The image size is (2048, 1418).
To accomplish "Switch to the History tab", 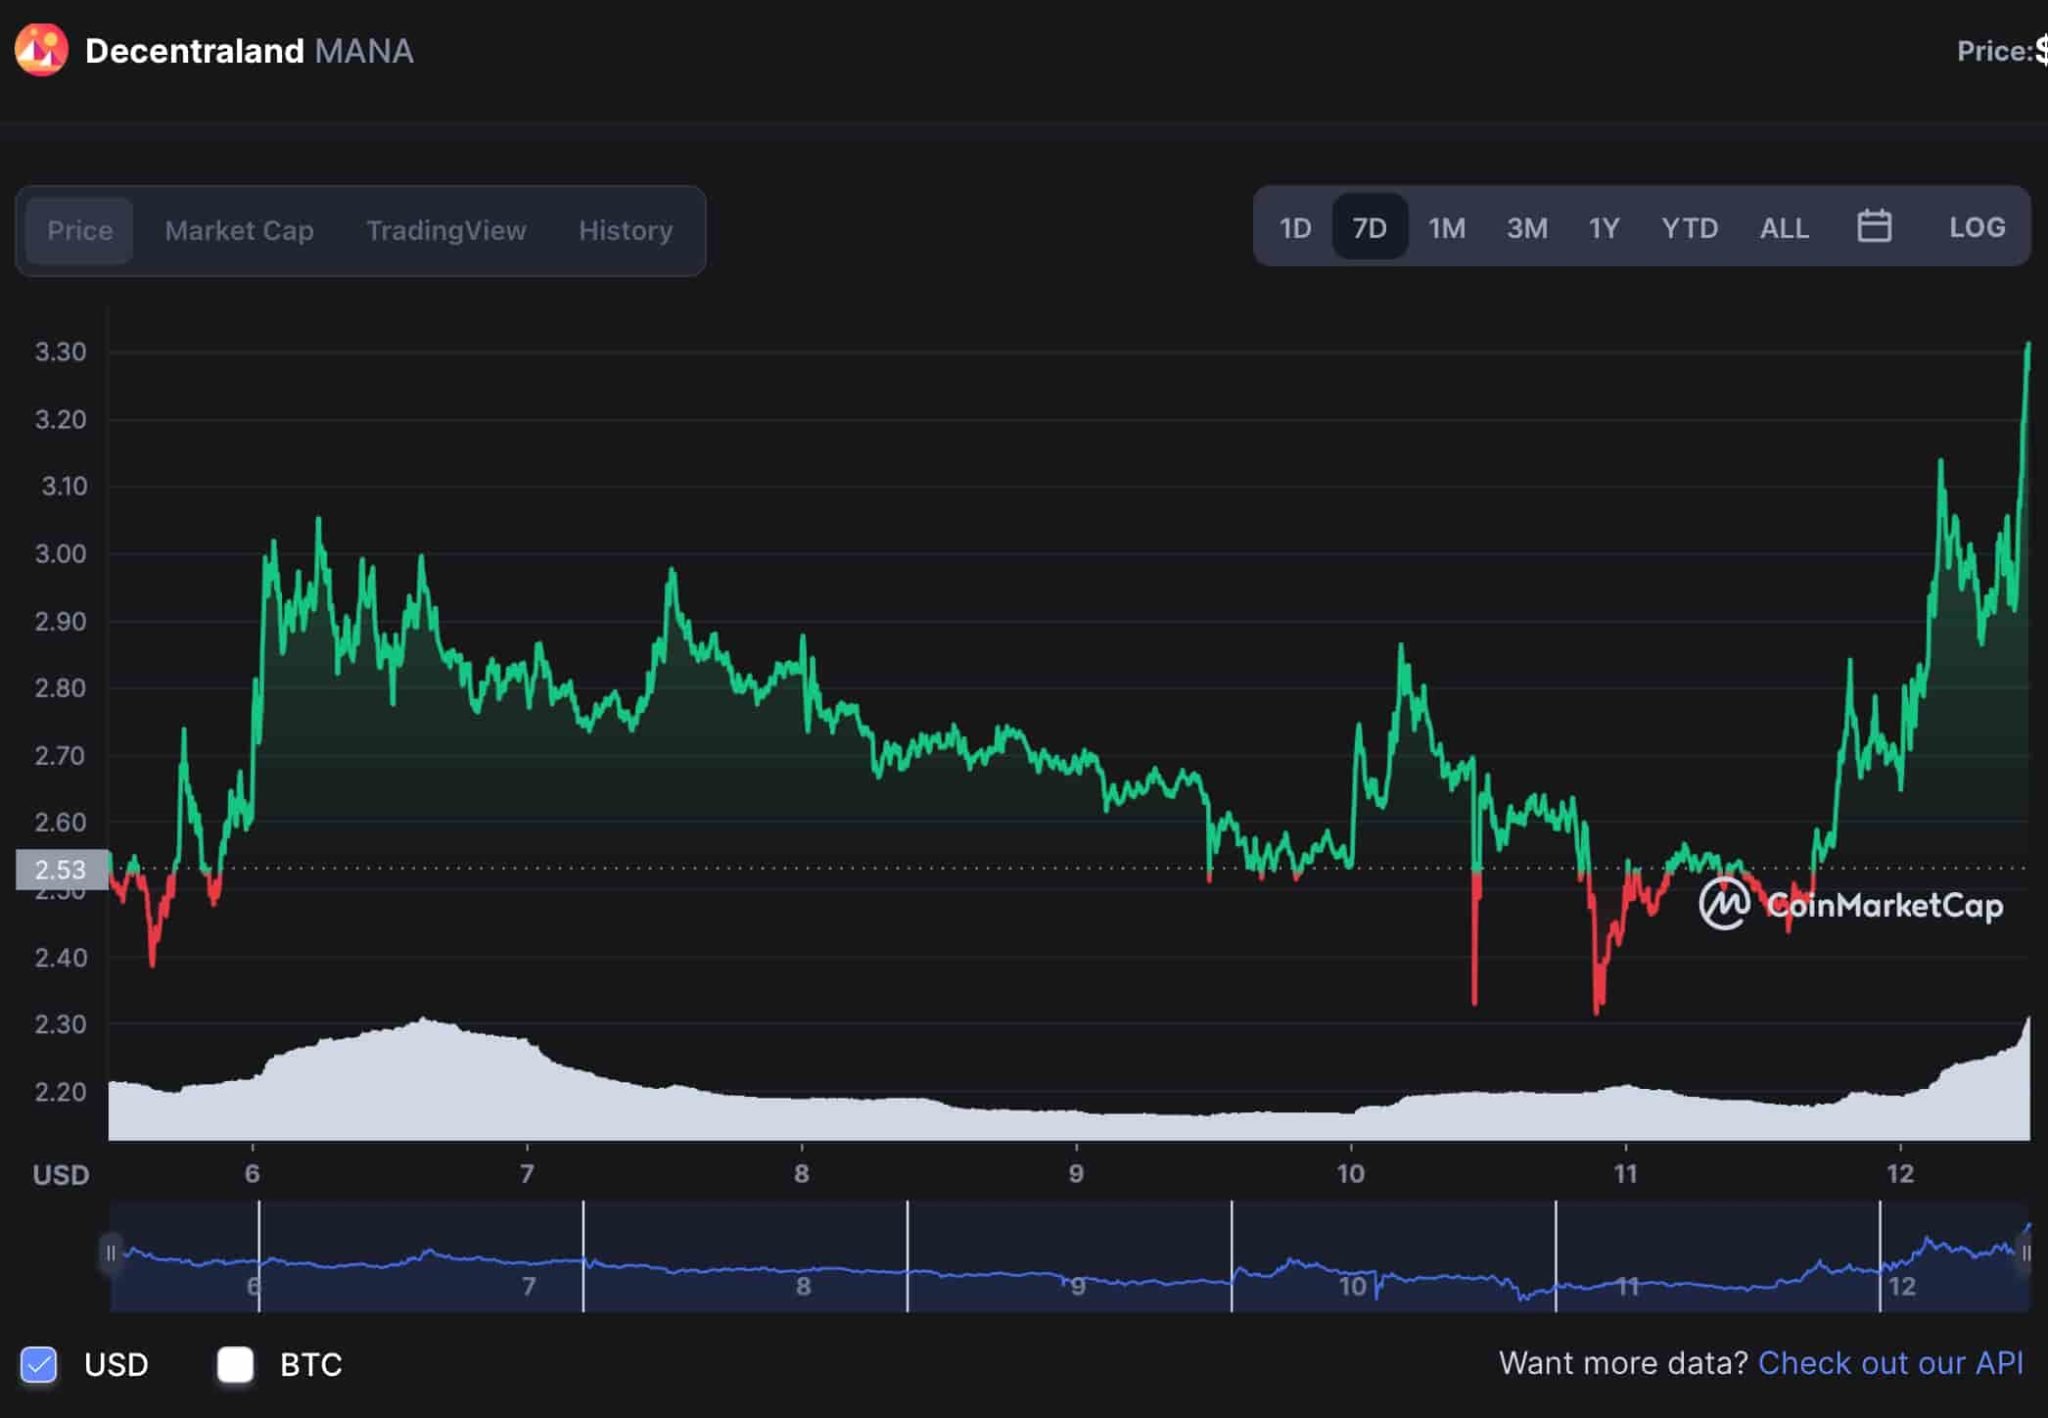I will pos(625,230).
